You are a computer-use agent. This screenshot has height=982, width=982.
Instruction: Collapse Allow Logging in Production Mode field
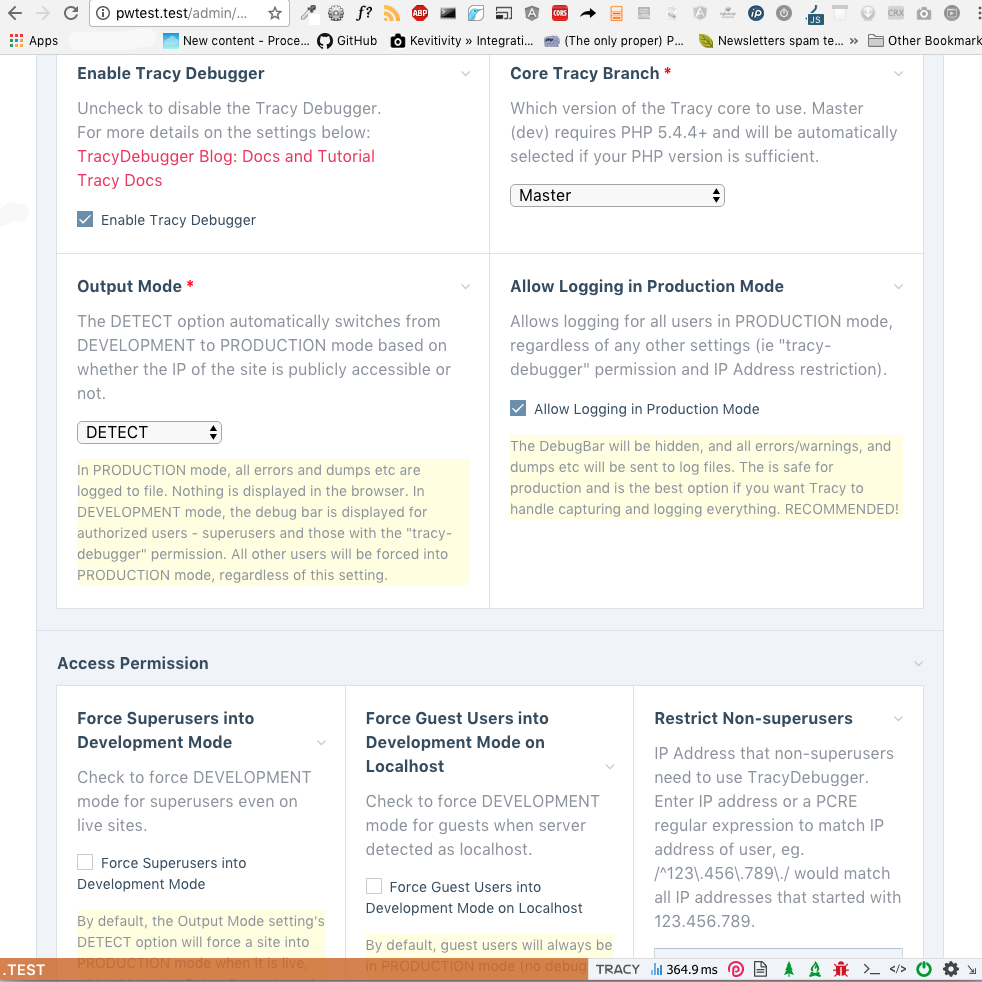click(x=898, y=287)
